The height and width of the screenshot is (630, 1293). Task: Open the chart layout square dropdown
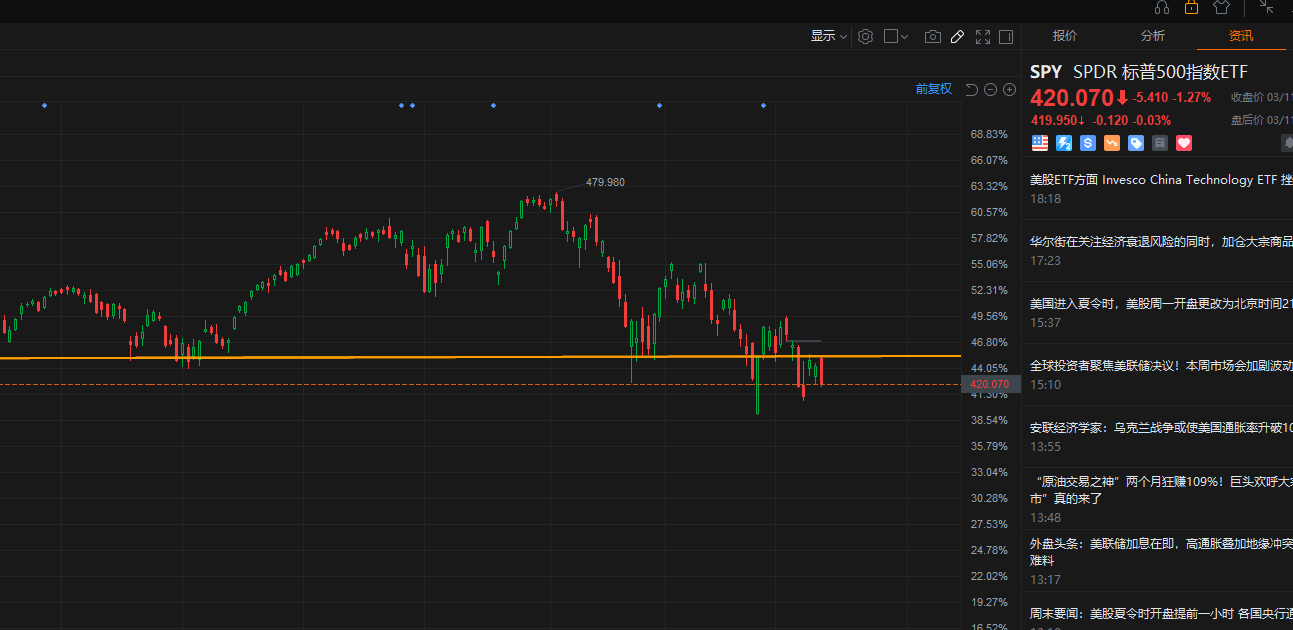tap(896, 36)
